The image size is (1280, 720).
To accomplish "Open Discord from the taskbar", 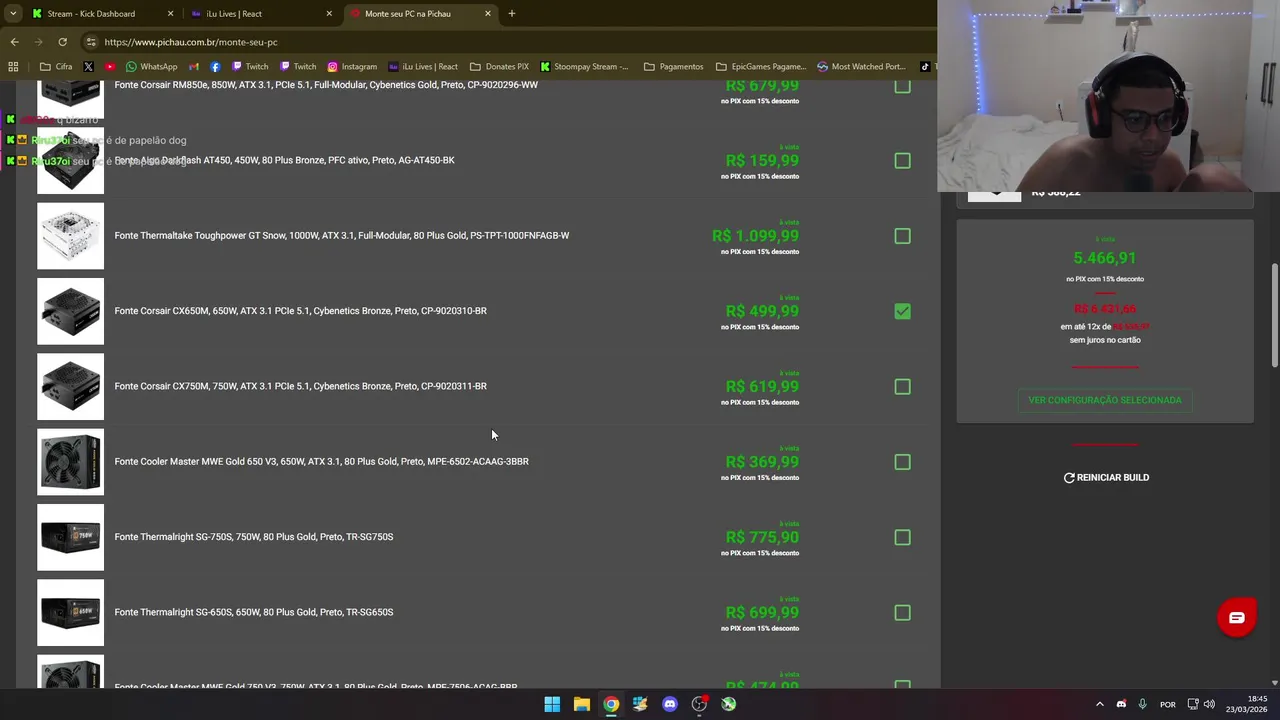I will (670, 704).
